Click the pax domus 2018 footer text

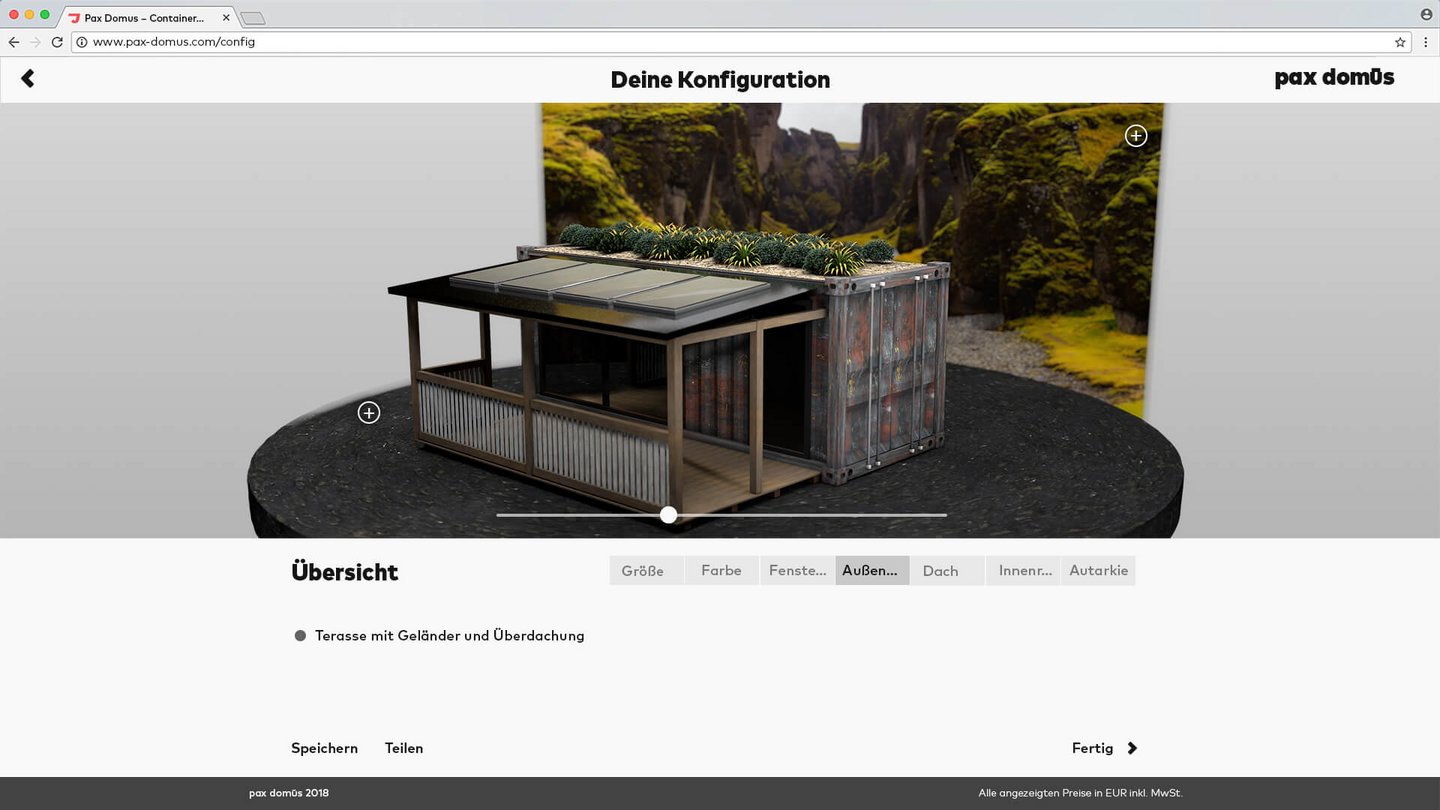click(289, 793)
